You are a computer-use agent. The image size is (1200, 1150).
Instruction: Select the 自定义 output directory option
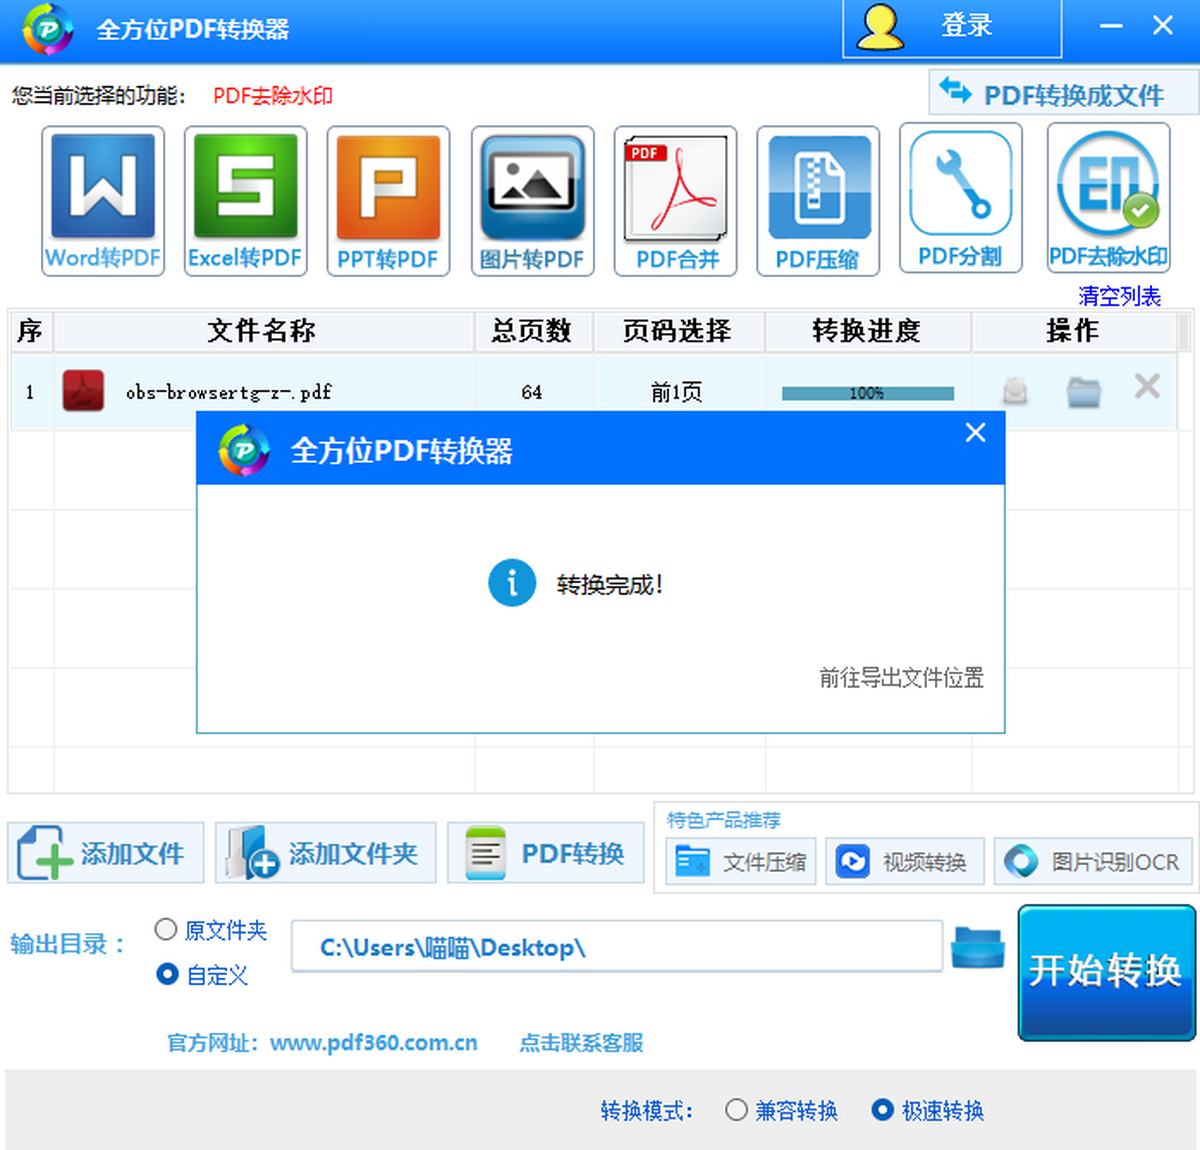point(167,974)
